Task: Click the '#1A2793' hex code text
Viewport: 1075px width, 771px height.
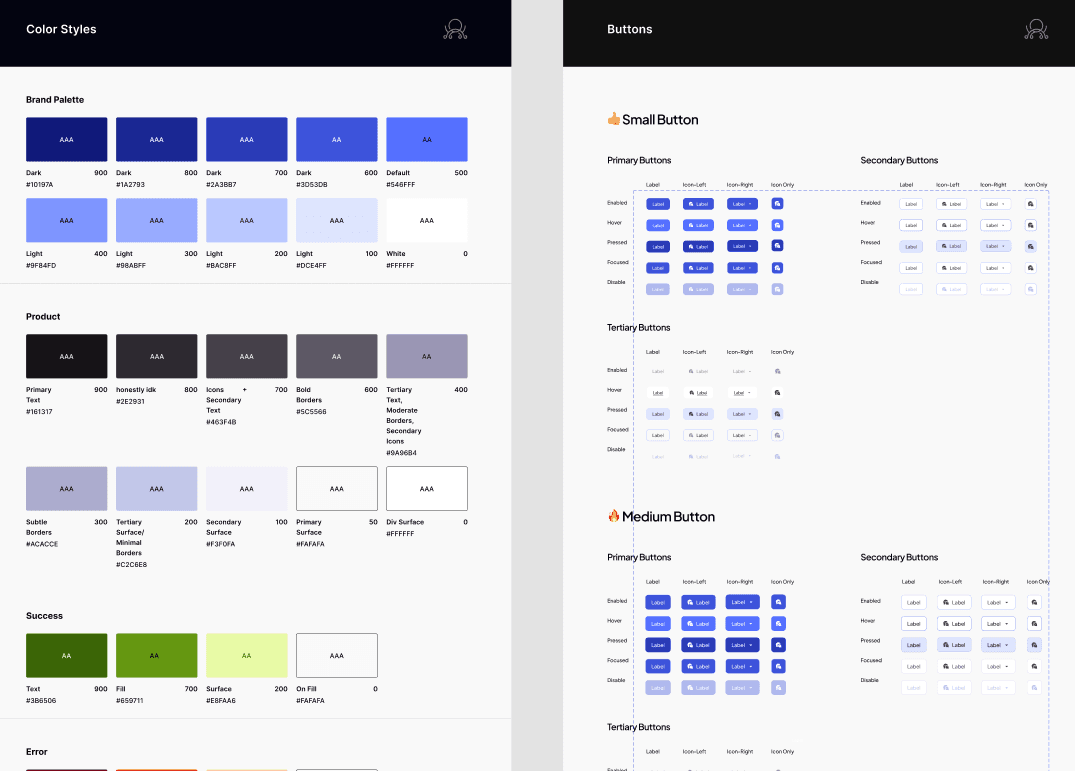Action: point(130,184)
